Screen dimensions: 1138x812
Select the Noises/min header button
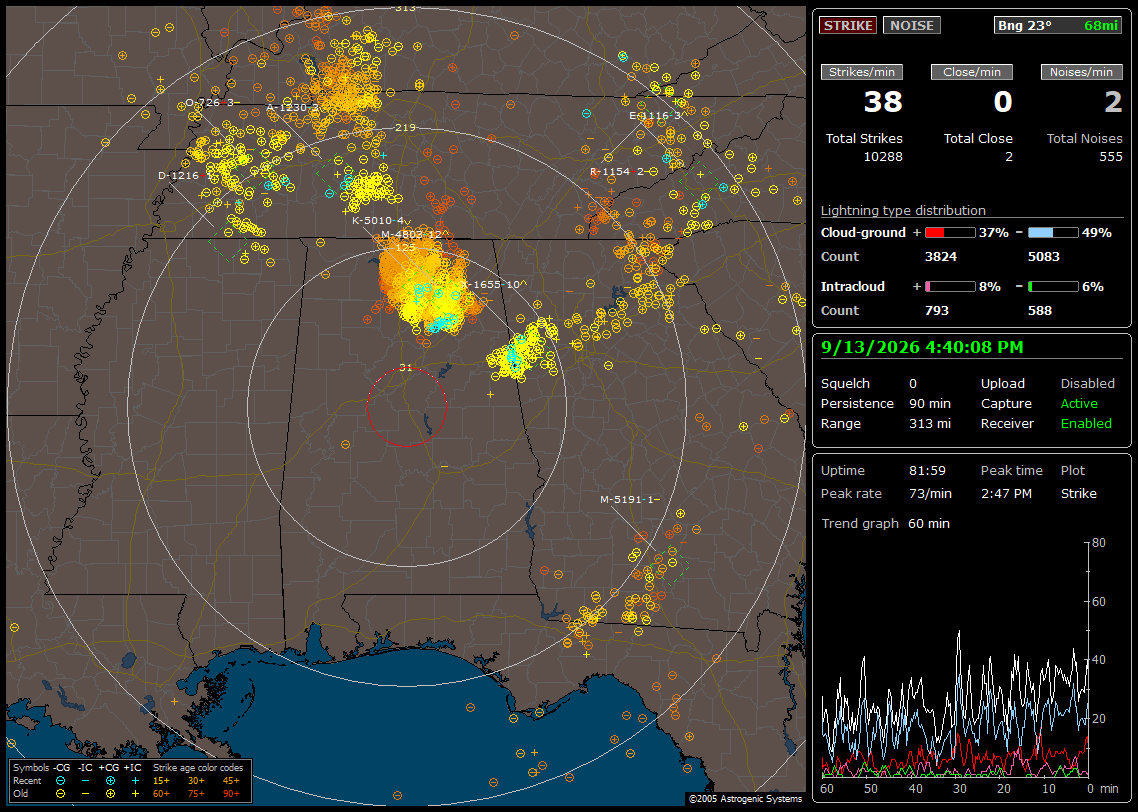coord(1081,72)
